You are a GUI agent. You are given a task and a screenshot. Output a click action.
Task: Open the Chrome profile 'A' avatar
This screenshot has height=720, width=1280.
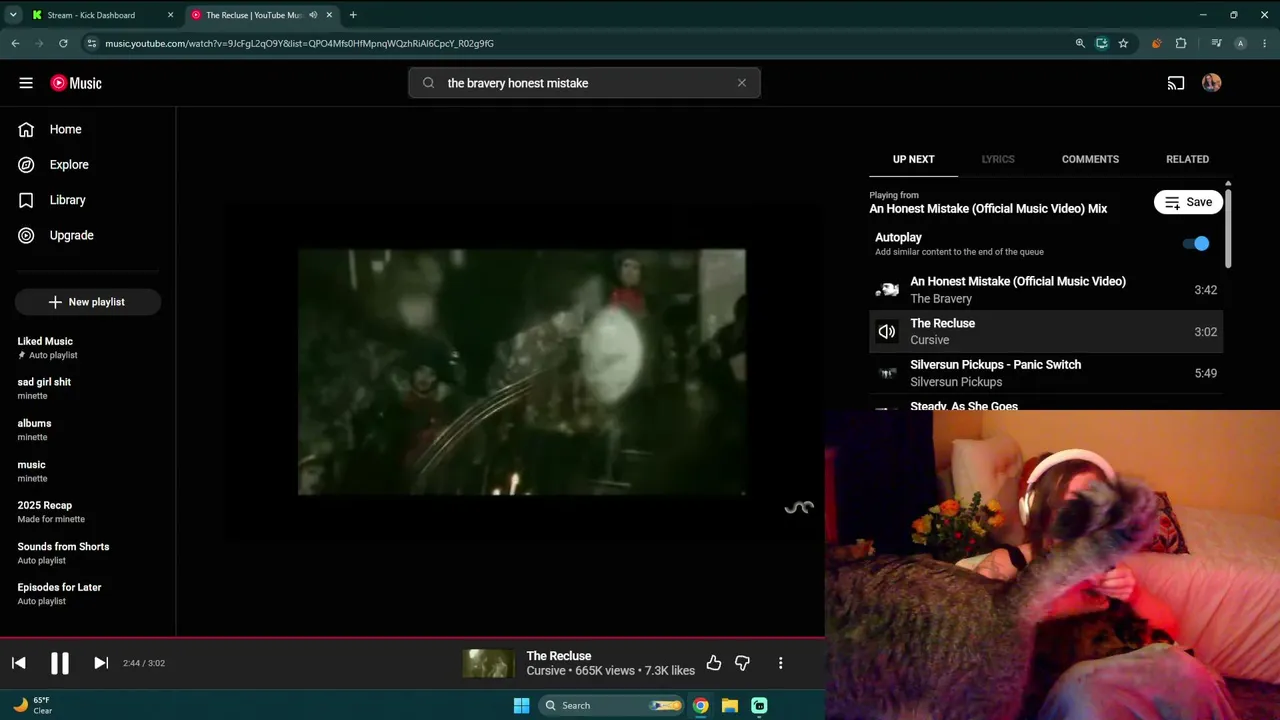pyautogui.click(x=1241, y=43)
